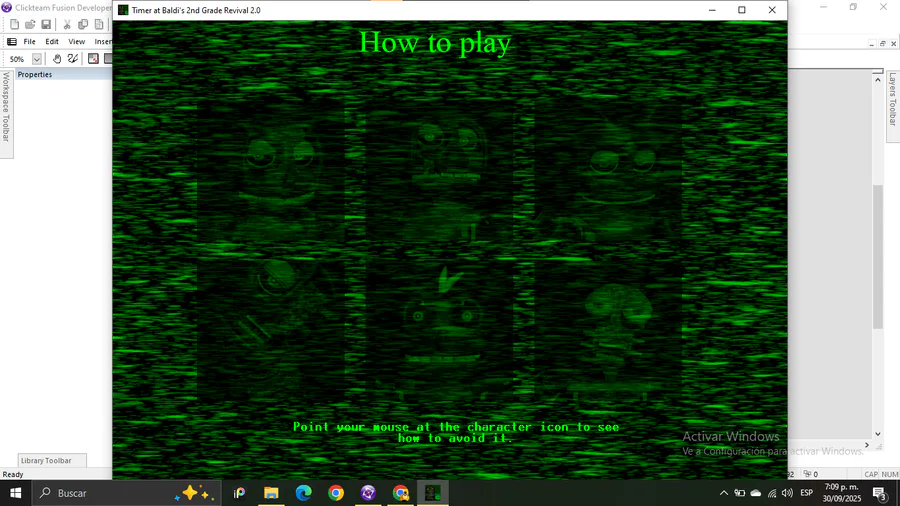Screen dimensions: 900x506
Task: Click the scroll down arrow in Clickteam editor
Action: point(878,434)
